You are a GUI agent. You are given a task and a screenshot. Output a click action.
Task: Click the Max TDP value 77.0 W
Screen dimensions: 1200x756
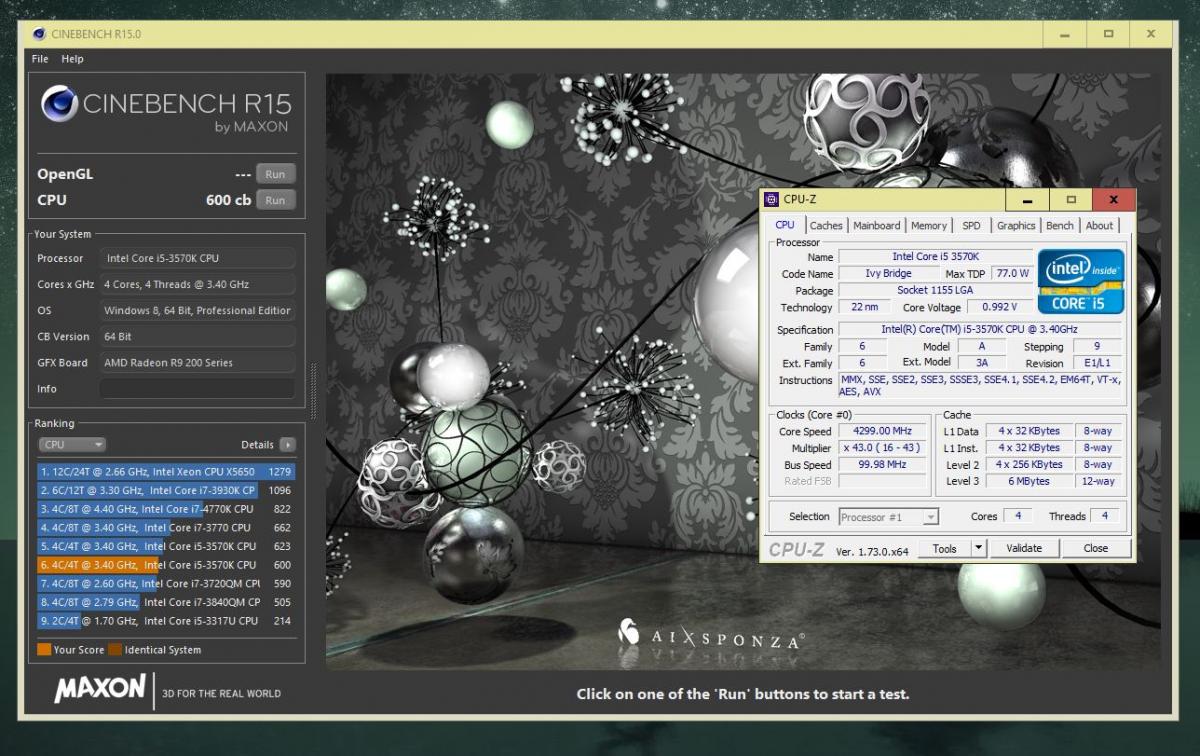pyautogui.click(x=1012, y=273)
